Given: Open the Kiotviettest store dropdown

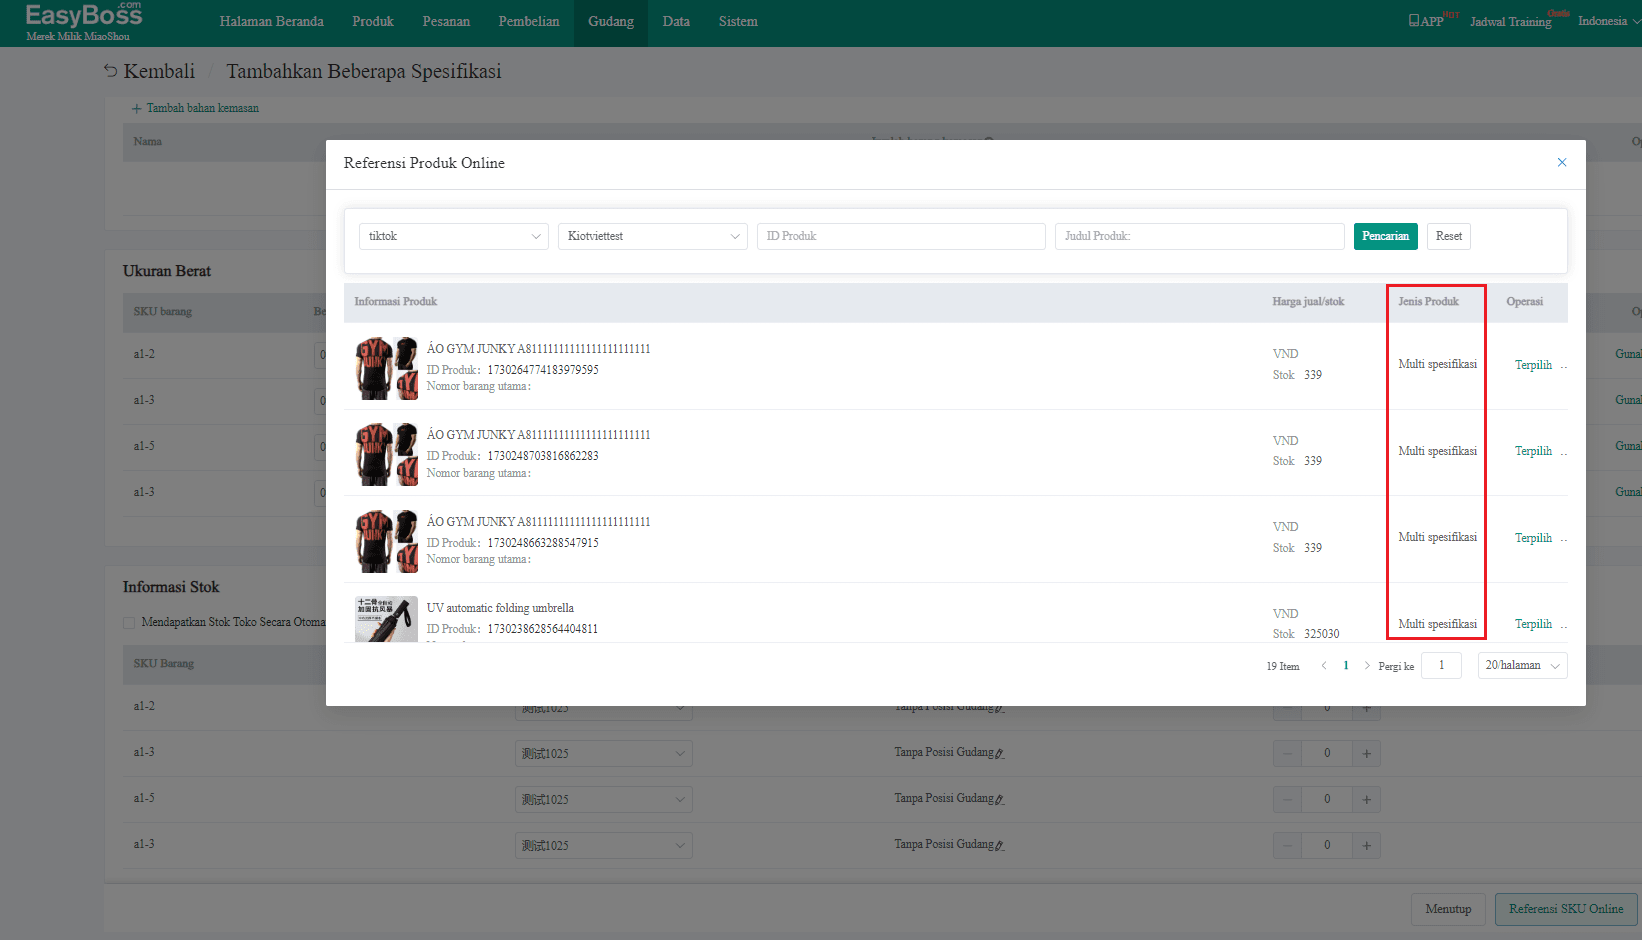Looking at the screenshot, I should (x=652, y=236).
